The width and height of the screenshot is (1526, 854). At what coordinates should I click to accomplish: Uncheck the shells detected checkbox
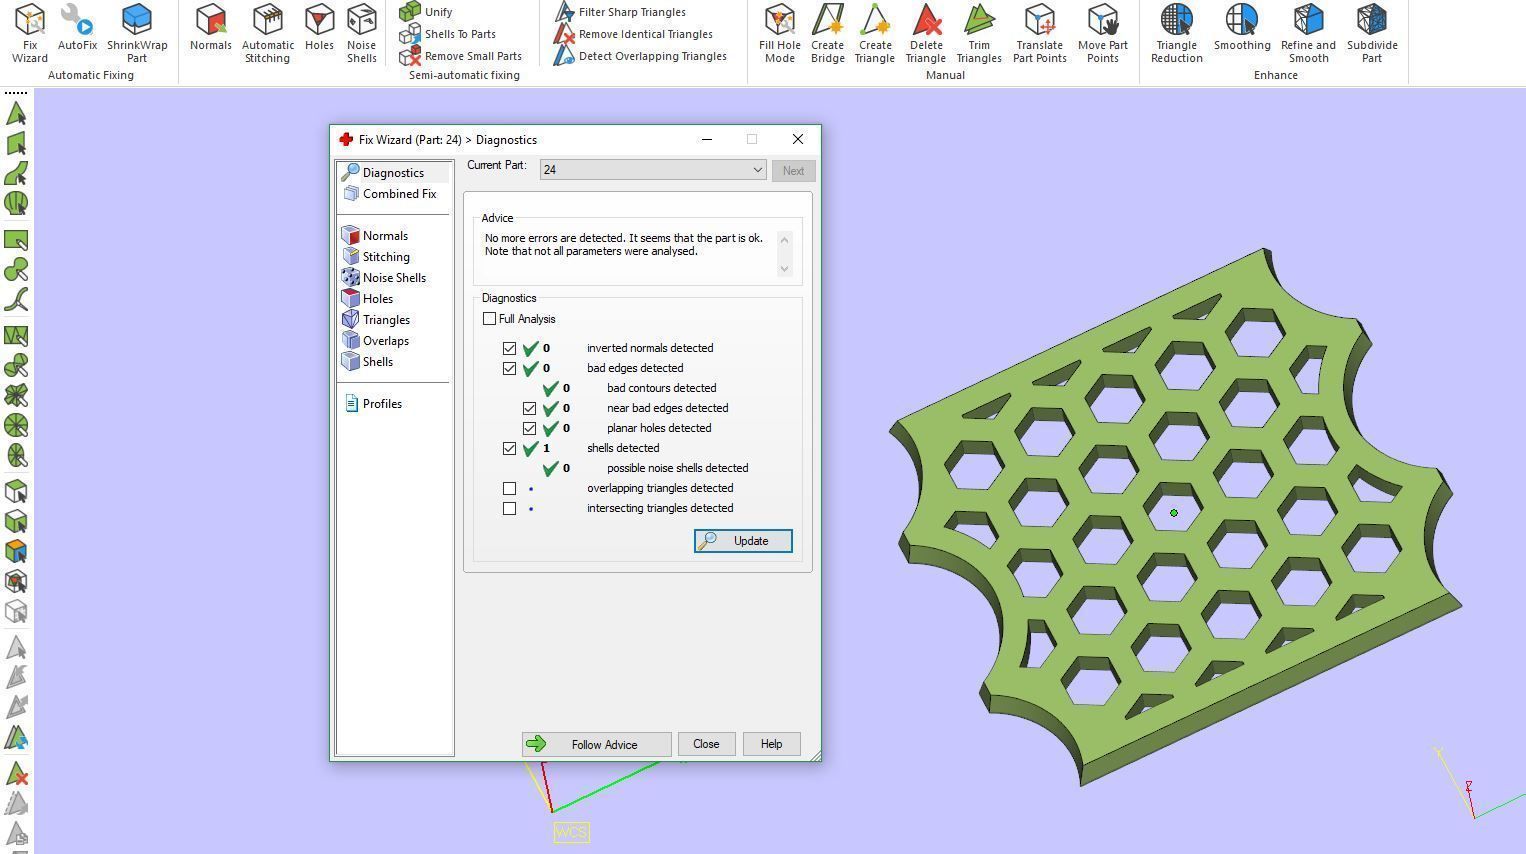pos(510,449)
